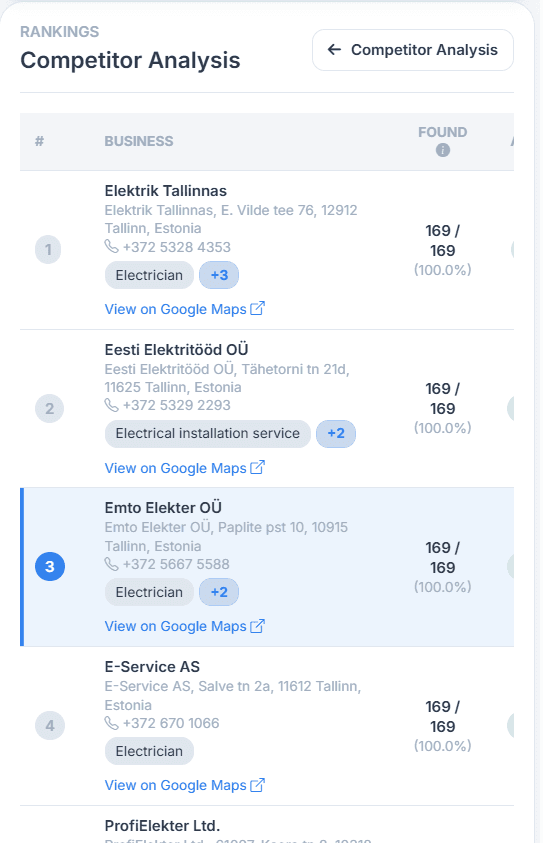Image resolution: width=543 pixels, height=843 pixels.
Task: Go back via the Competitor Analysis button
Action: click(413, 50)
